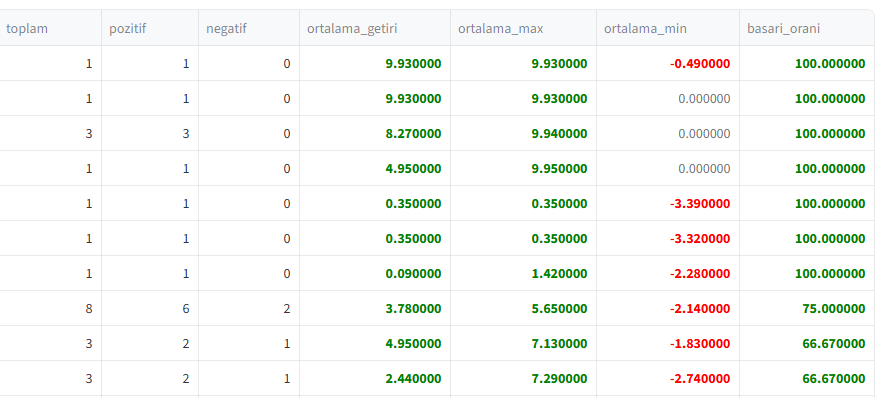
Task: Click the pozitif cell showing 6
Action: pyautogui.click(x=150, y=309)
